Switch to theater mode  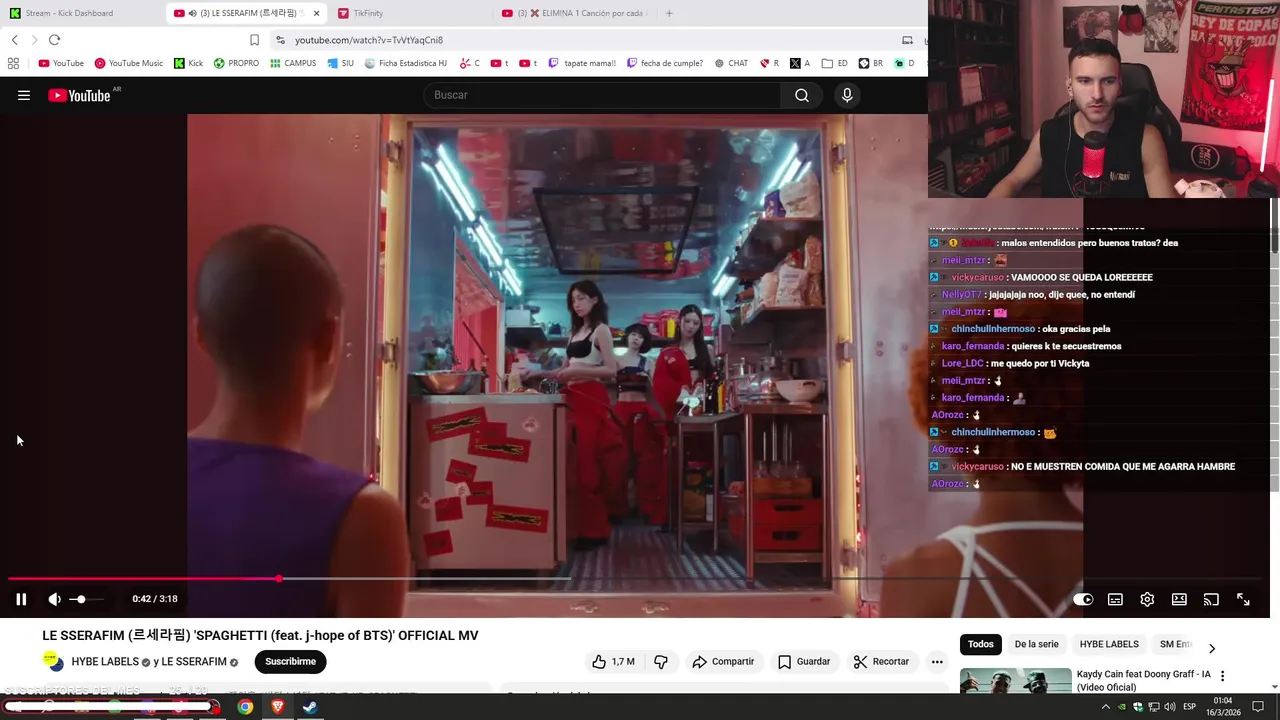coord(1179,599)
